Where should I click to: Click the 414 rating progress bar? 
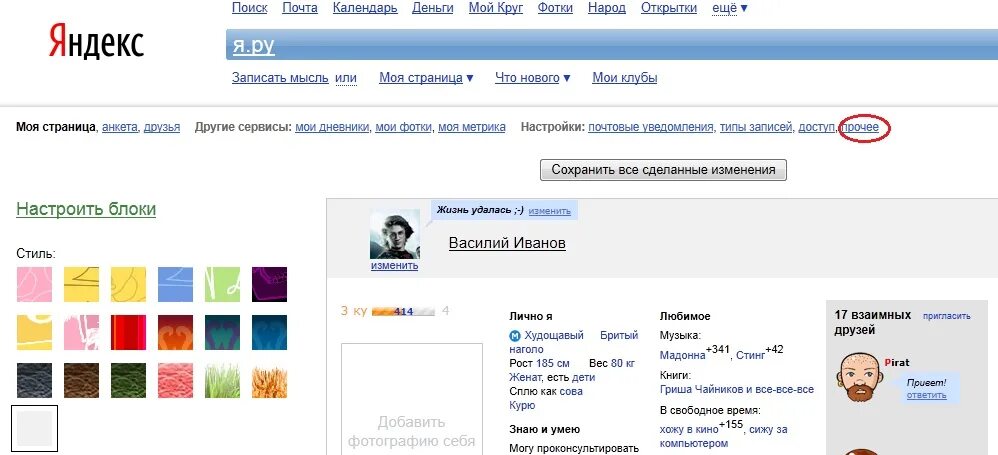404,311
